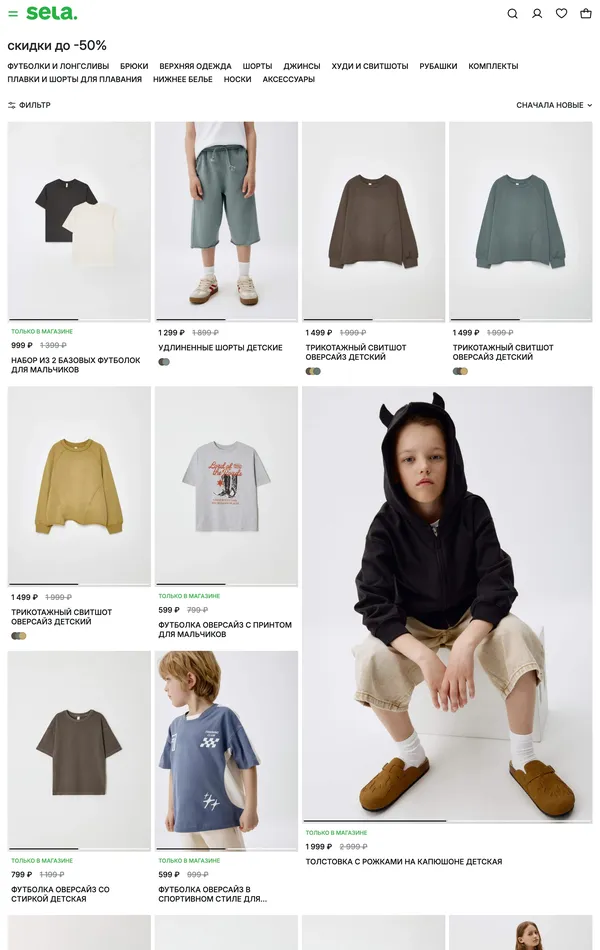The image size is (600, 950).
Task: Select the Джинсы category
Action: pyautogui.click(x=301, y=66)
